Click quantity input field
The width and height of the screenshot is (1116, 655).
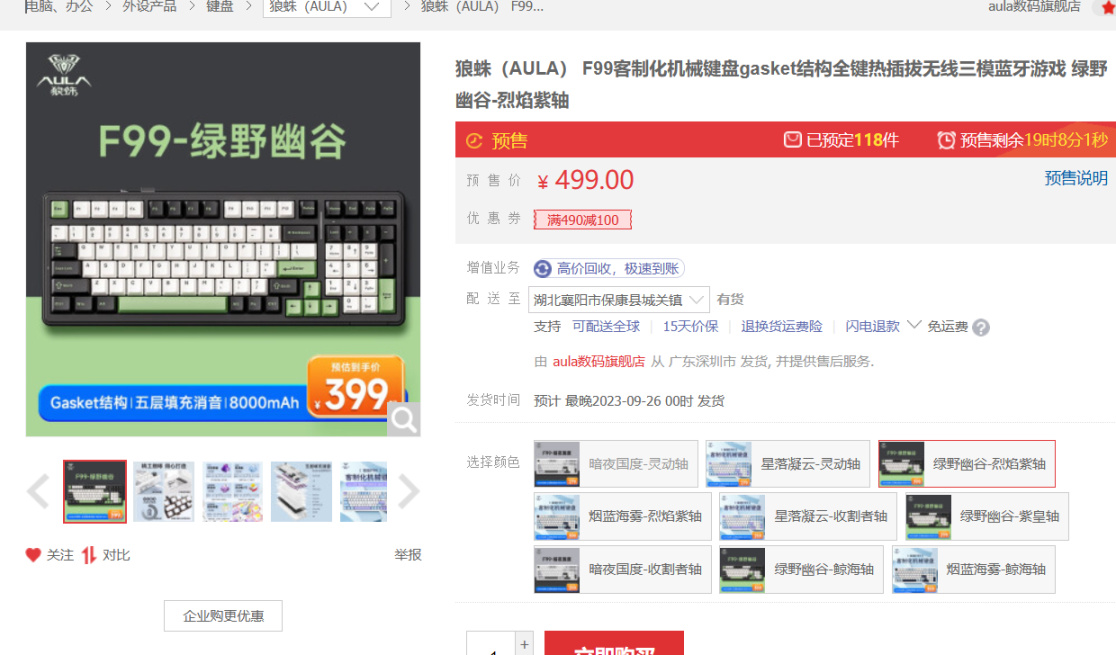click(491, 644)
